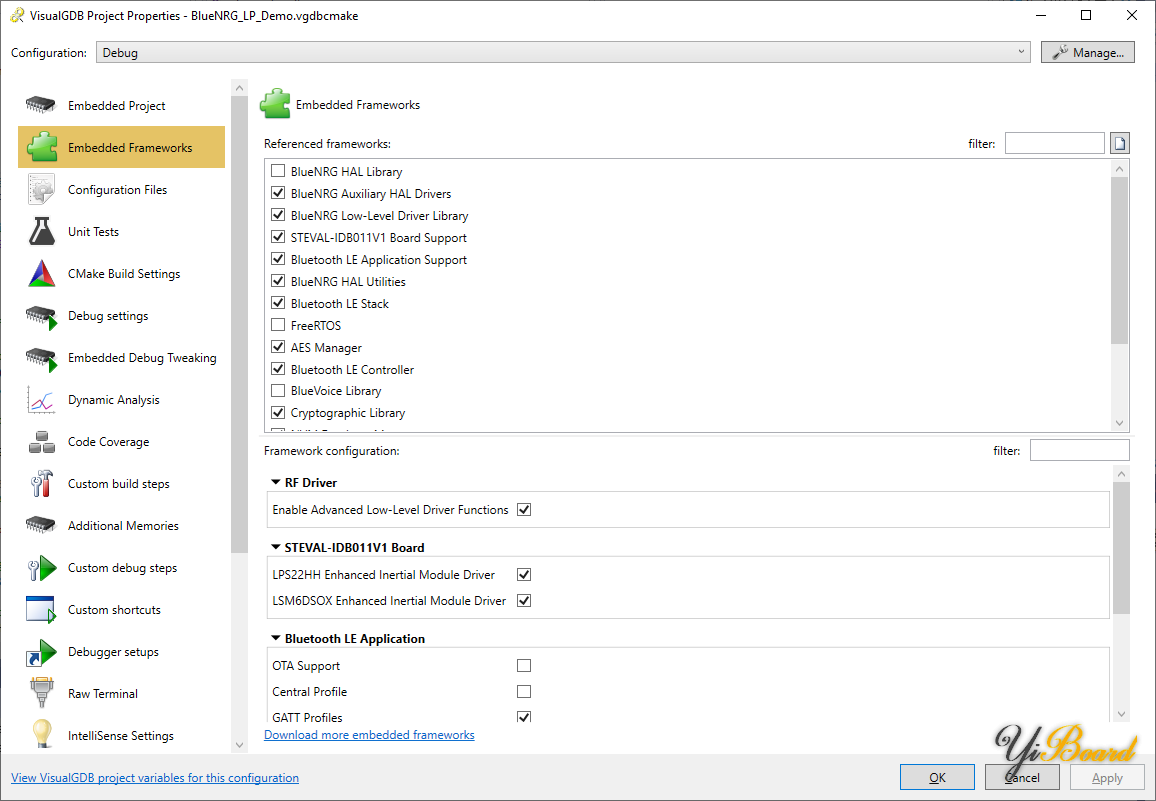
Task: Toggle LPS22HH Enhanced Inertial Module Driver
Action: [524, 575]
